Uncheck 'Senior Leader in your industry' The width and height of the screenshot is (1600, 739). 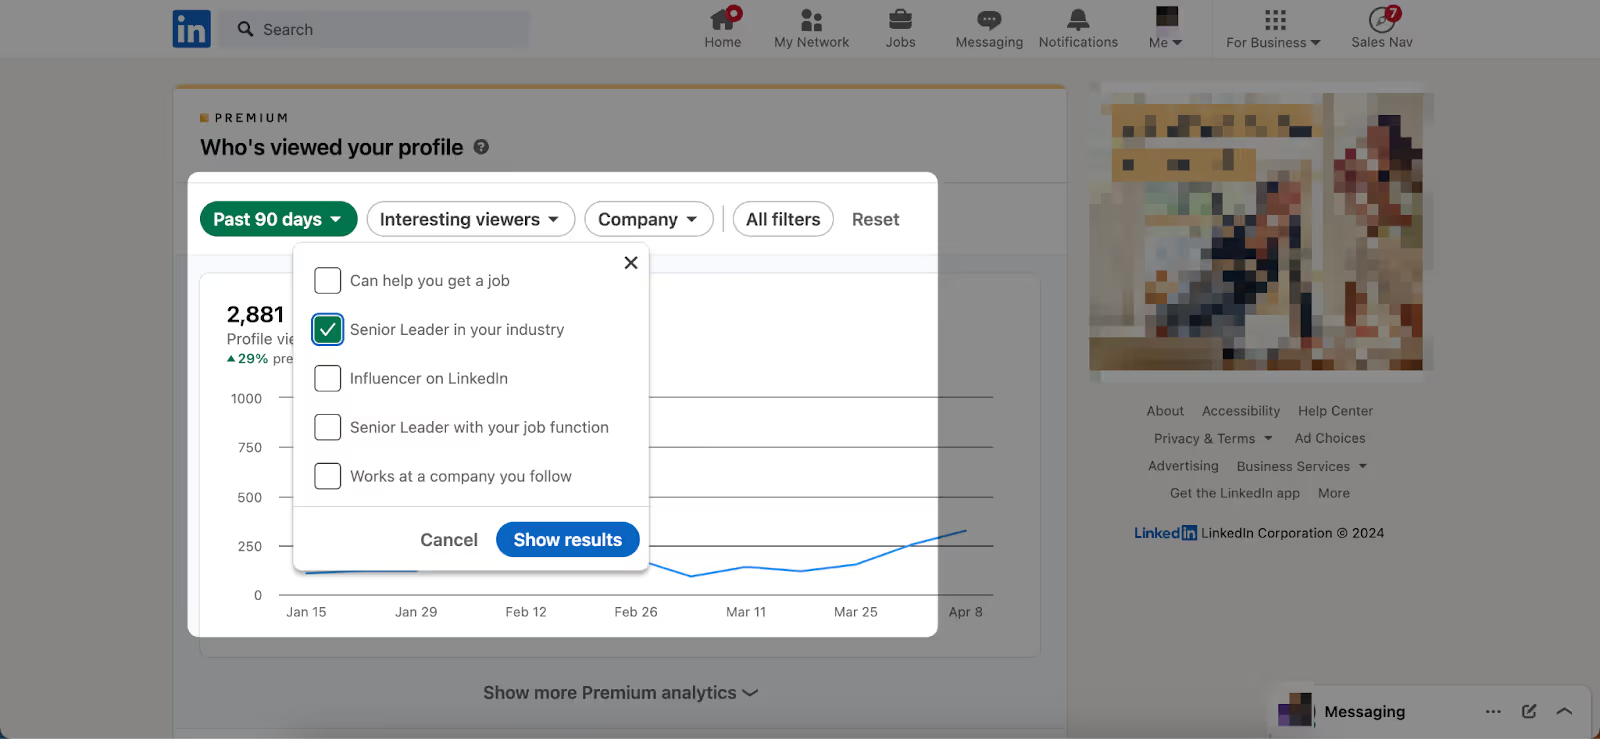pos(328,329)
